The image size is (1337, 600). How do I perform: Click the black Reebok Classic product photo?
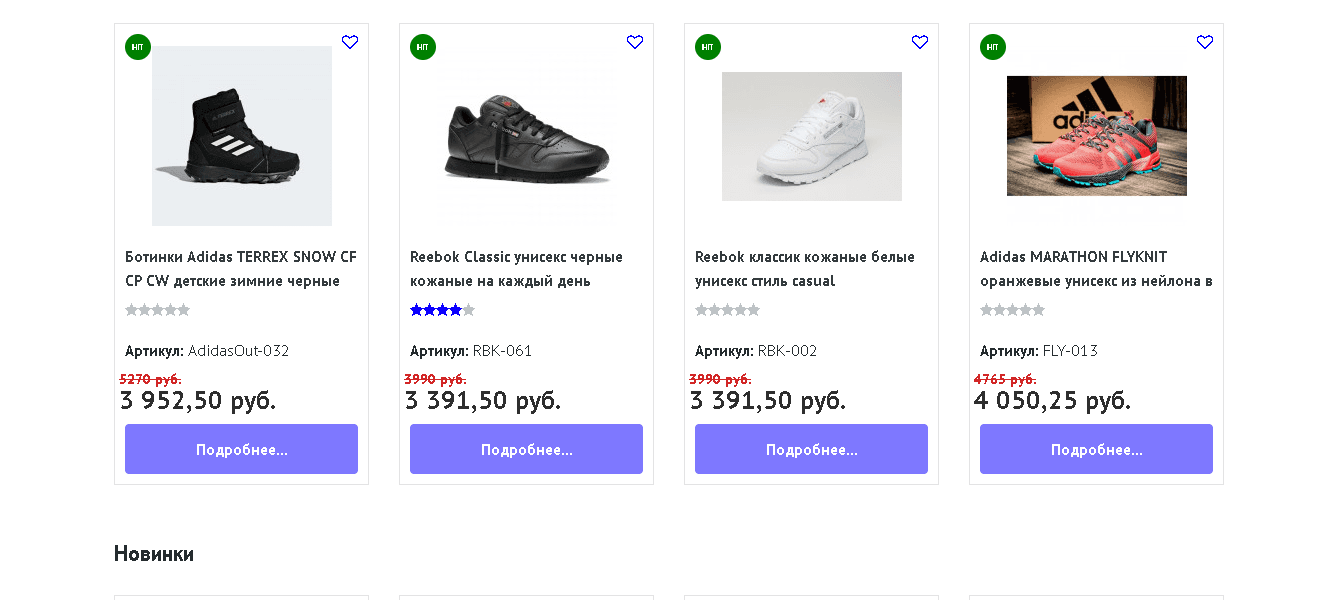coord(526,136)
